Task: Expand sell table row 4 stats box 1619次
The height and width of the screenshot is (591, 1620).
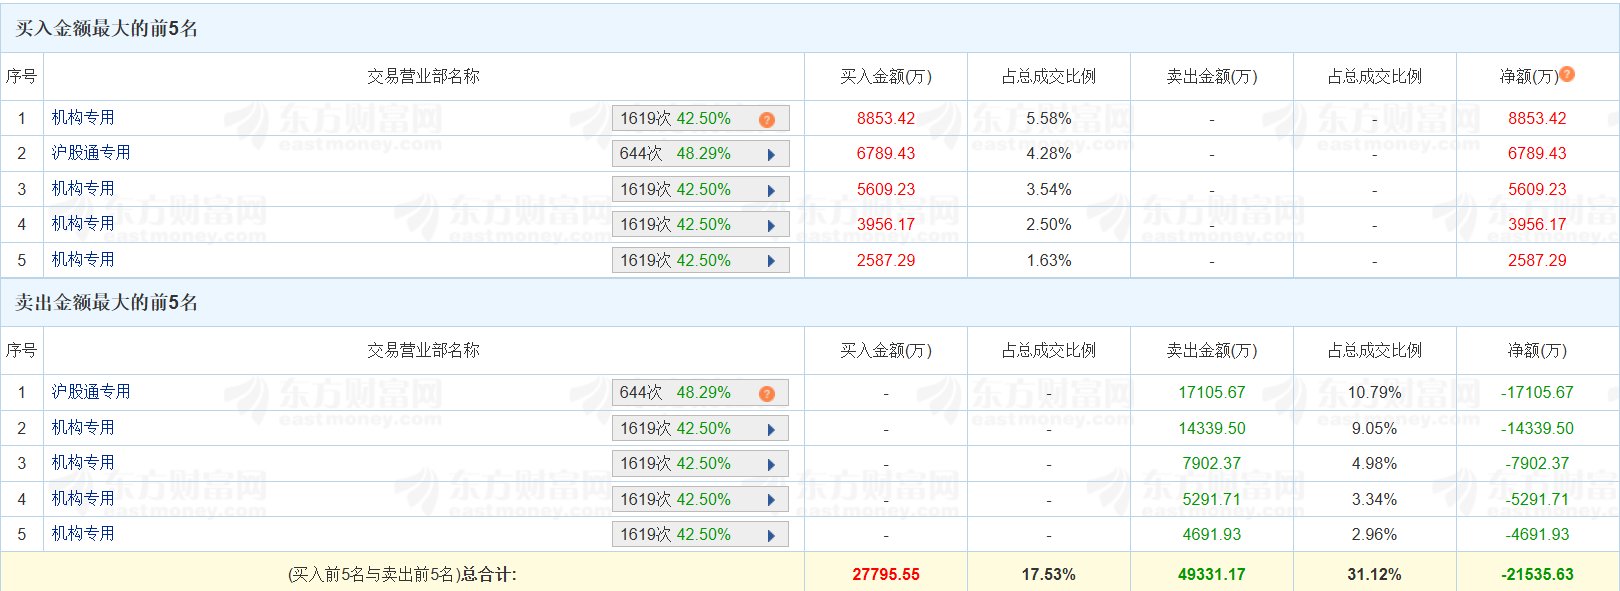Action: 699,500
